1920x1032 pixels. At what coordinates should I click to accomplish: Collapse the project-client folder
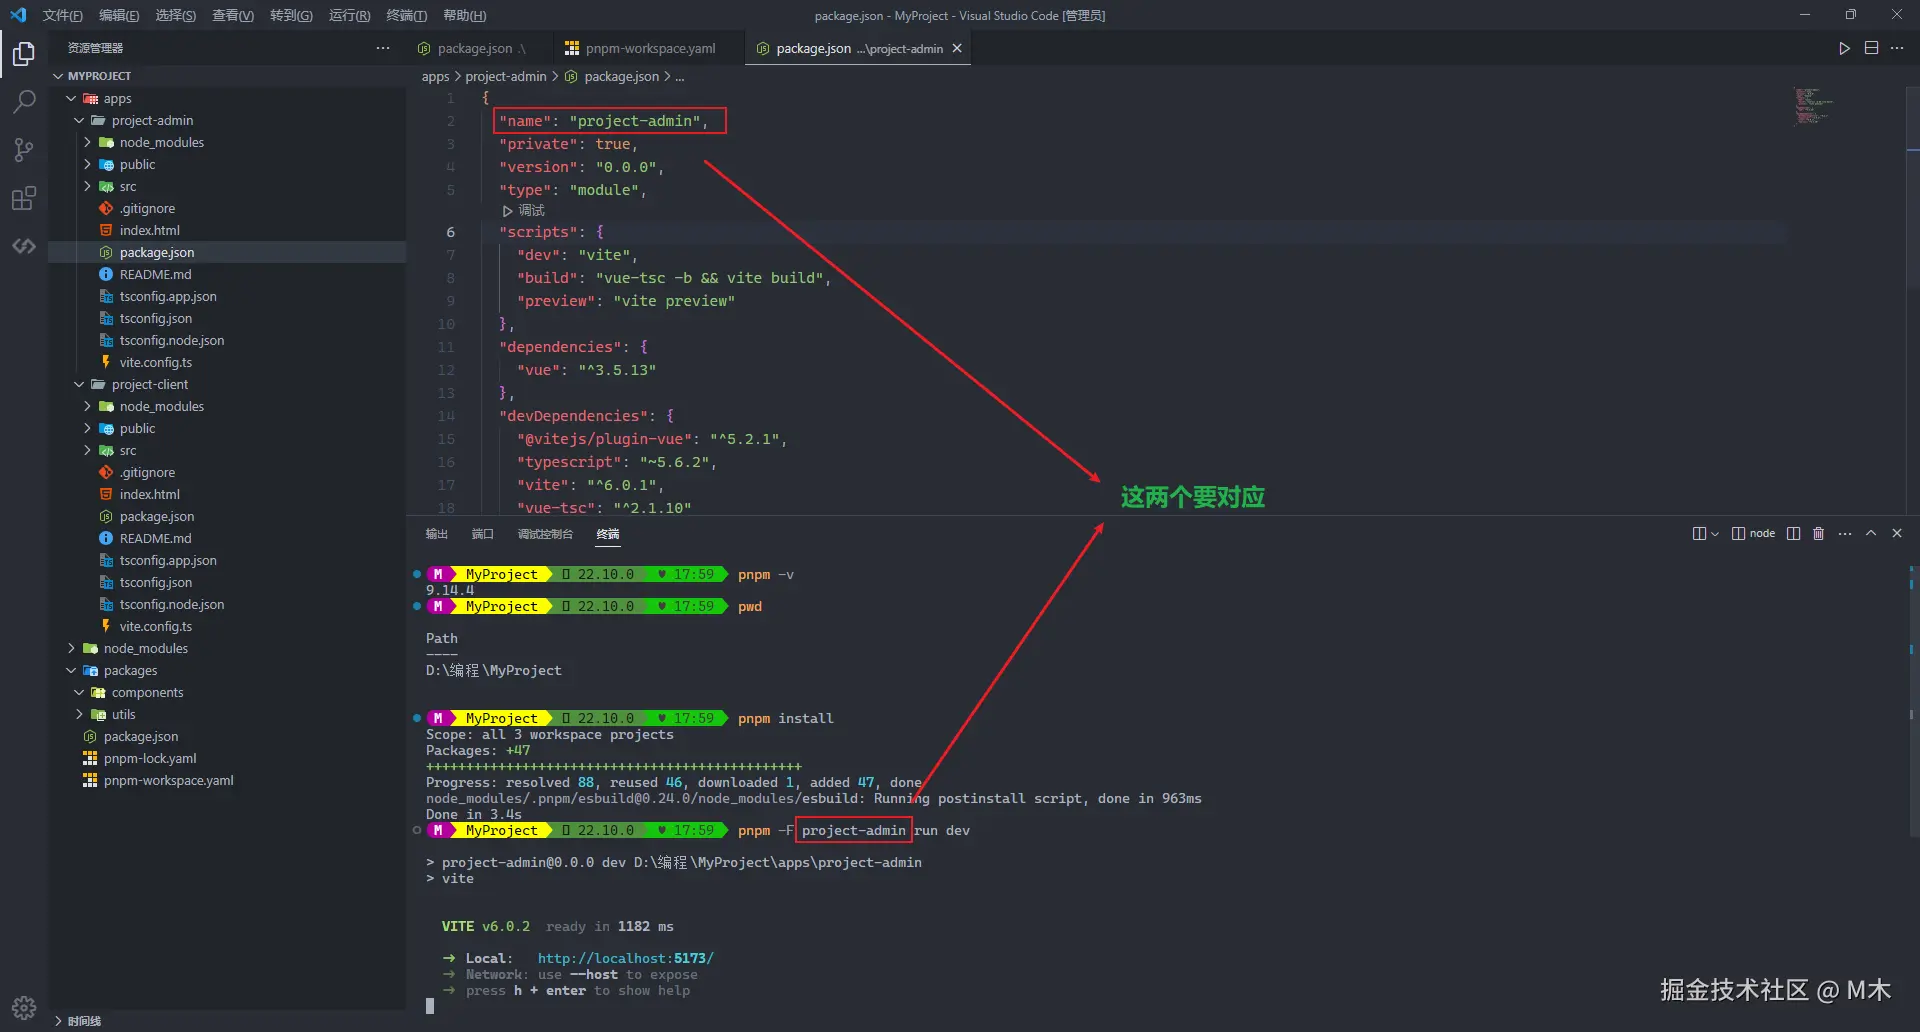(x=79, y=384)
